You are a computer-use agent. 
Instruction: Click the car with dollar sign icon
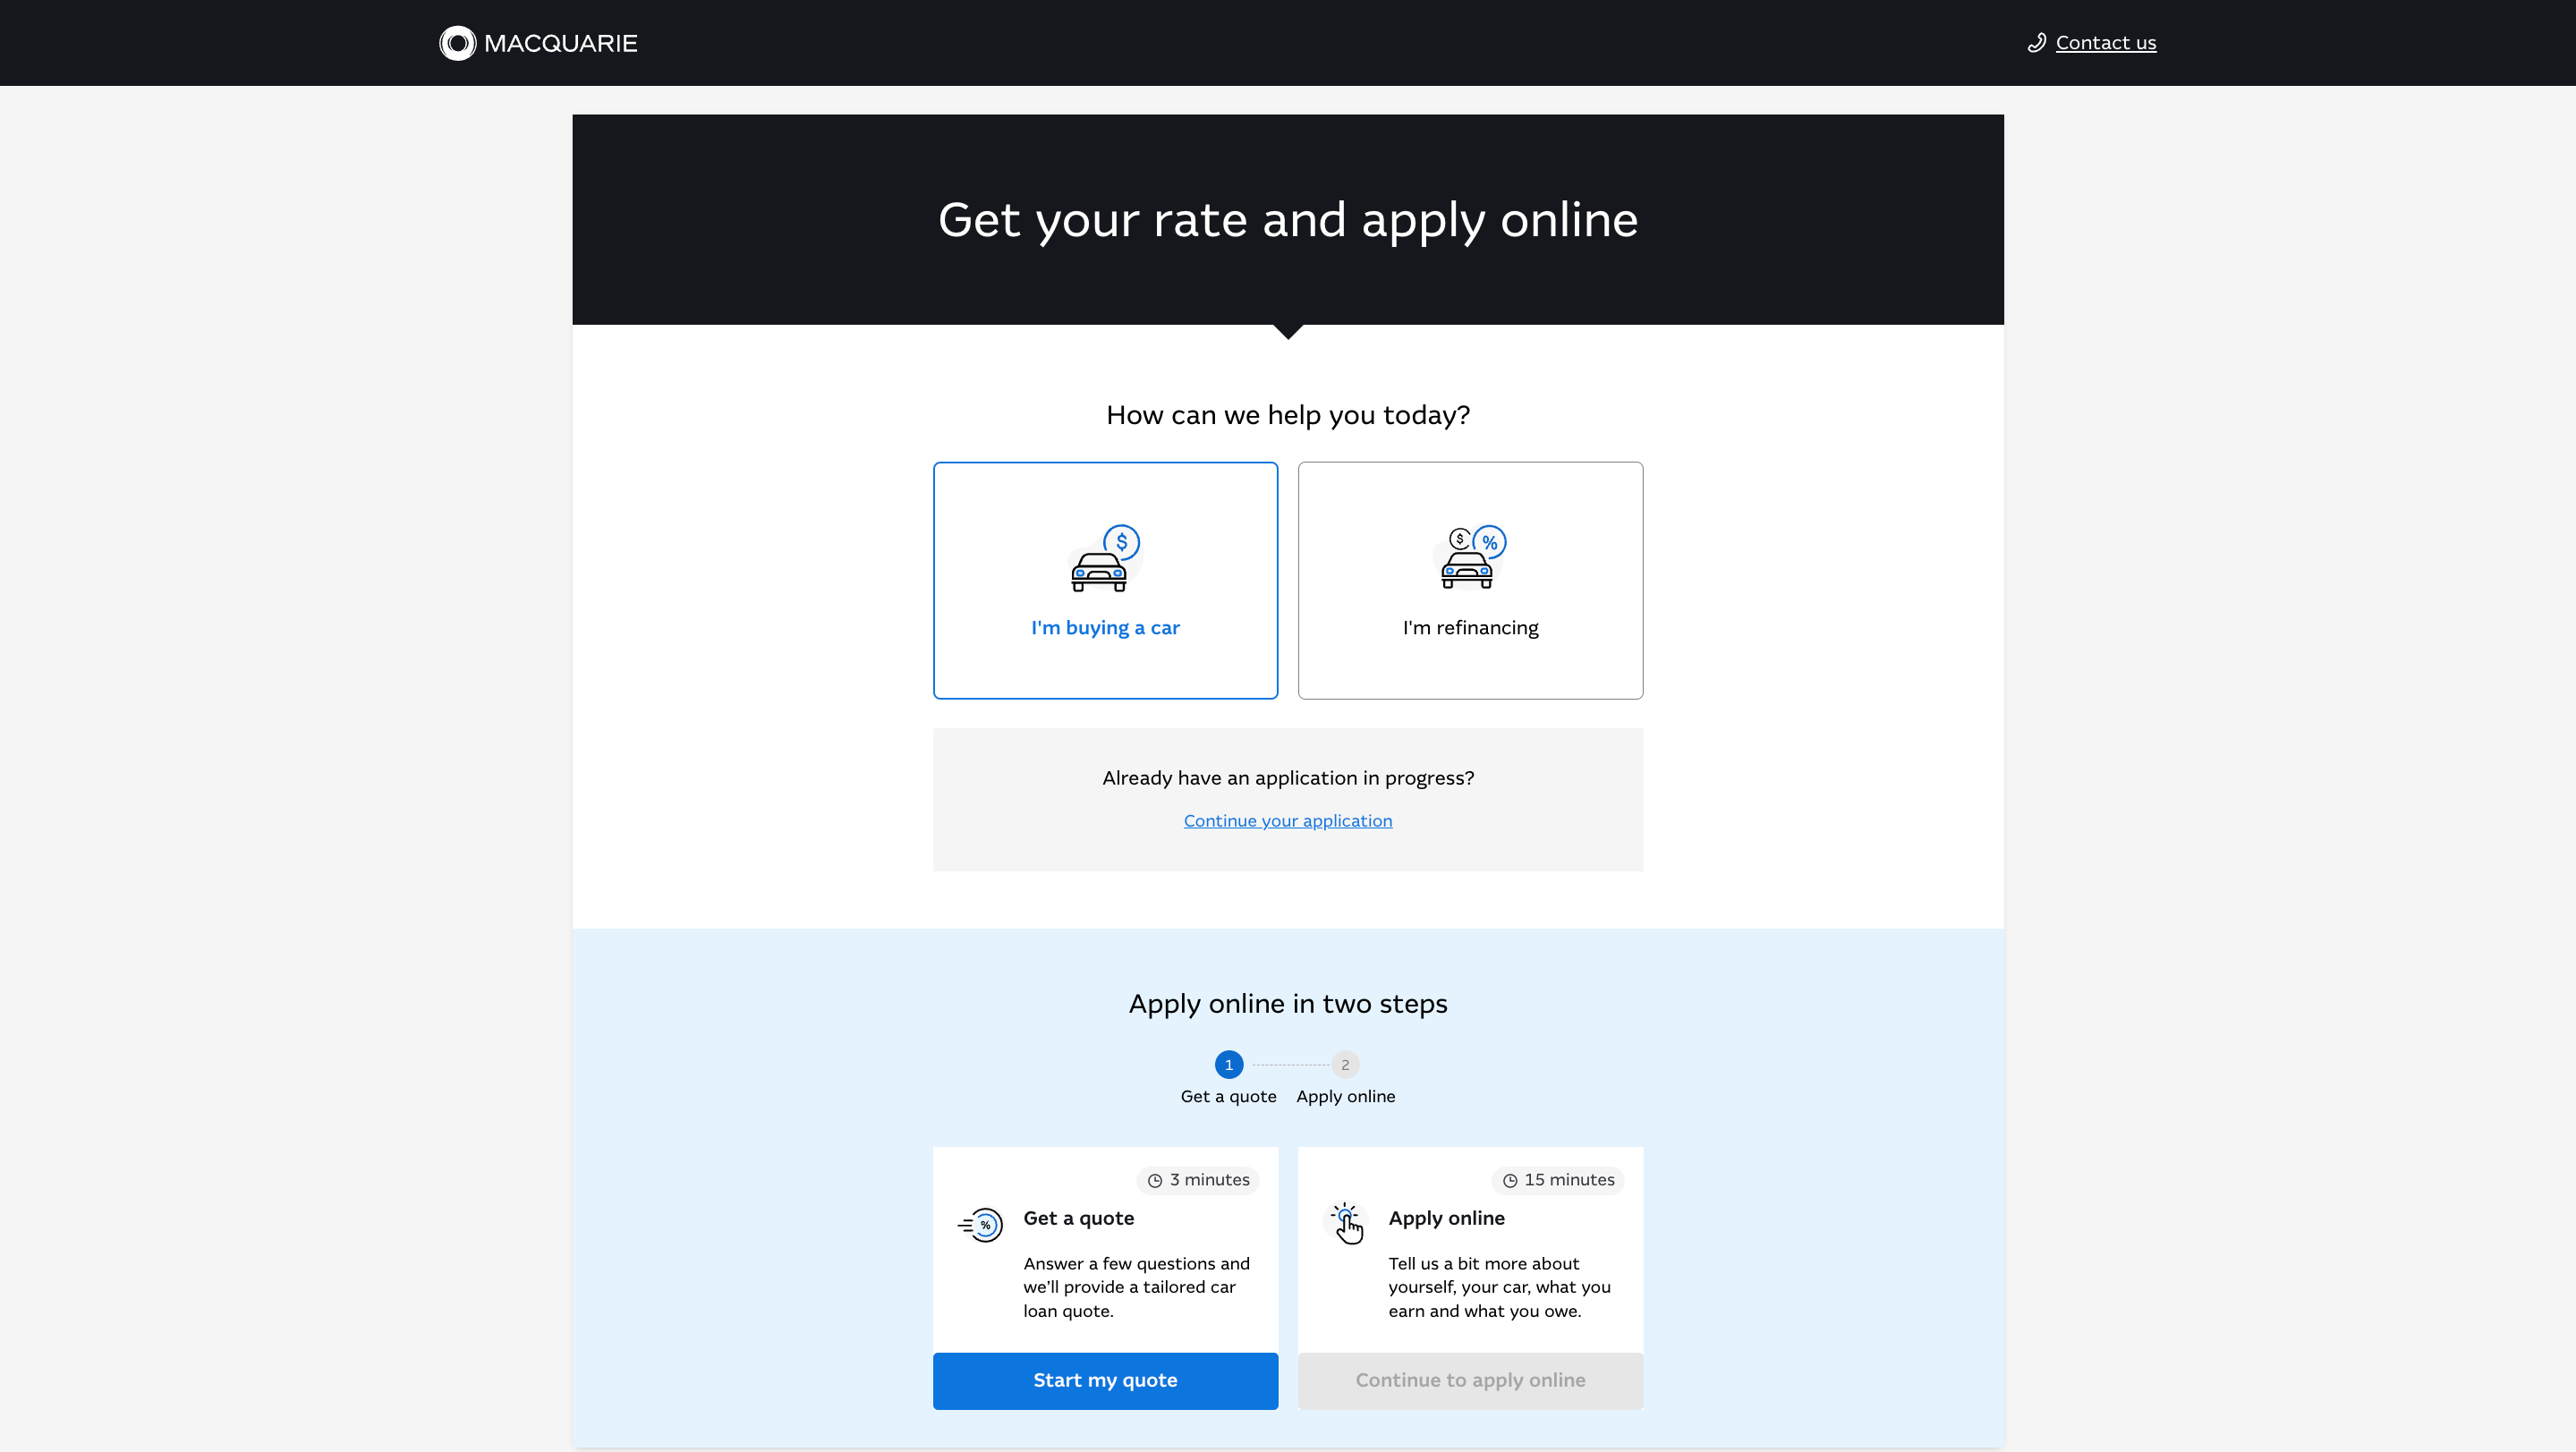(x=1104, y=559)
